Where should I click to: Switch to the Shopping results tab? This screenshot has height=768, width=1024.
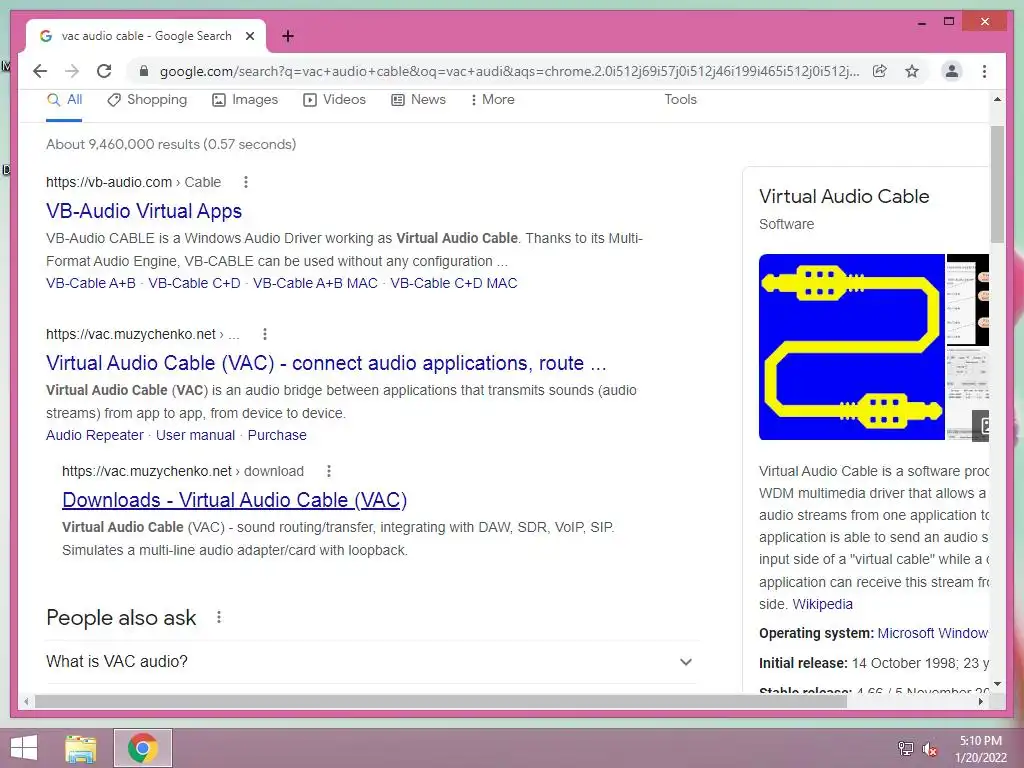point(147,100)
